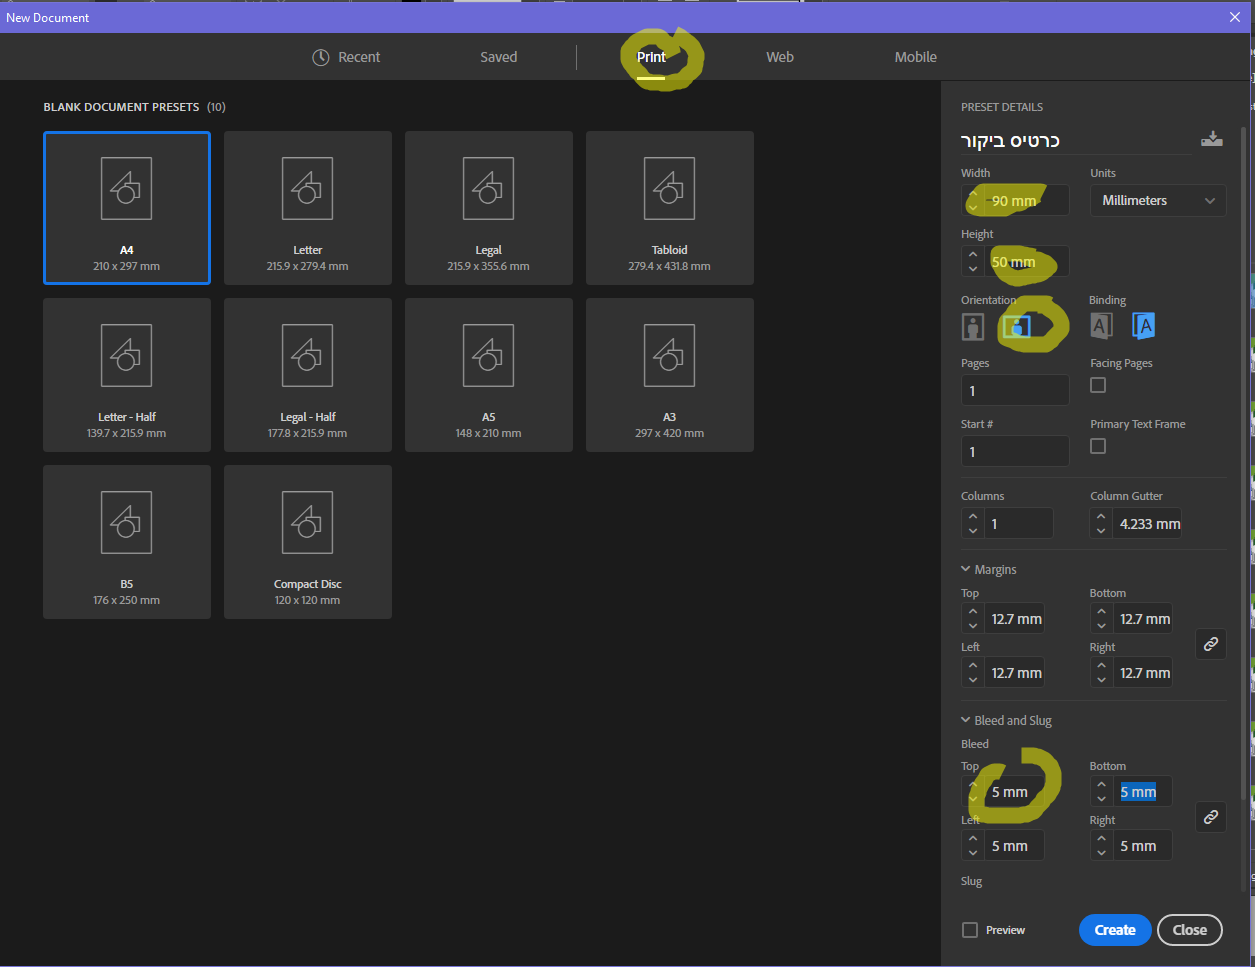Open the Saved tab
The height and width of the screenshot is (967, 1255).
(x=498, y=57)
